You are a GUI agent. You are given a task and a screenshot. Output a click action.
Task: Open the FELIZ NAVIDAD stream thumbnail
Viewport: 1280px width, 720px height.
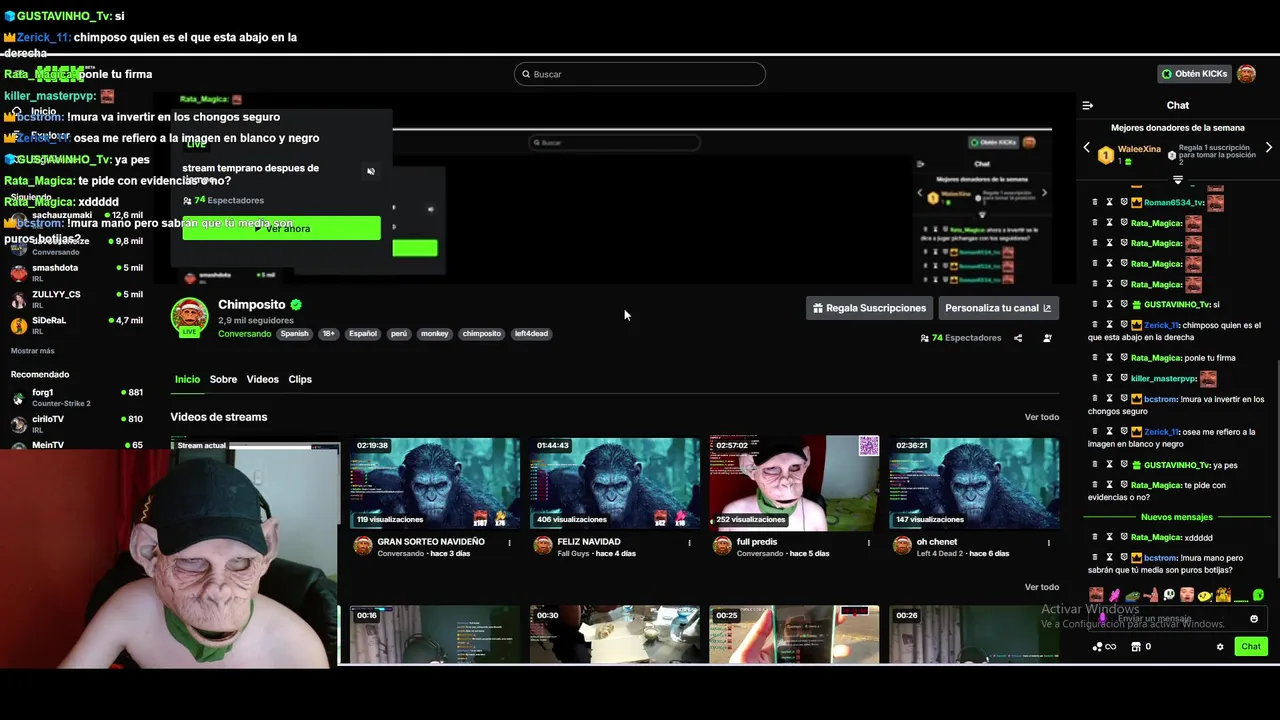(x=615, y=483)
